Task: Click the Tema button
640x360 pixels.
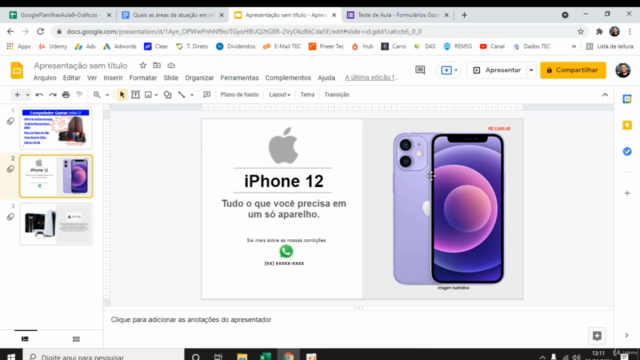Action: click(x=307, y=95)
